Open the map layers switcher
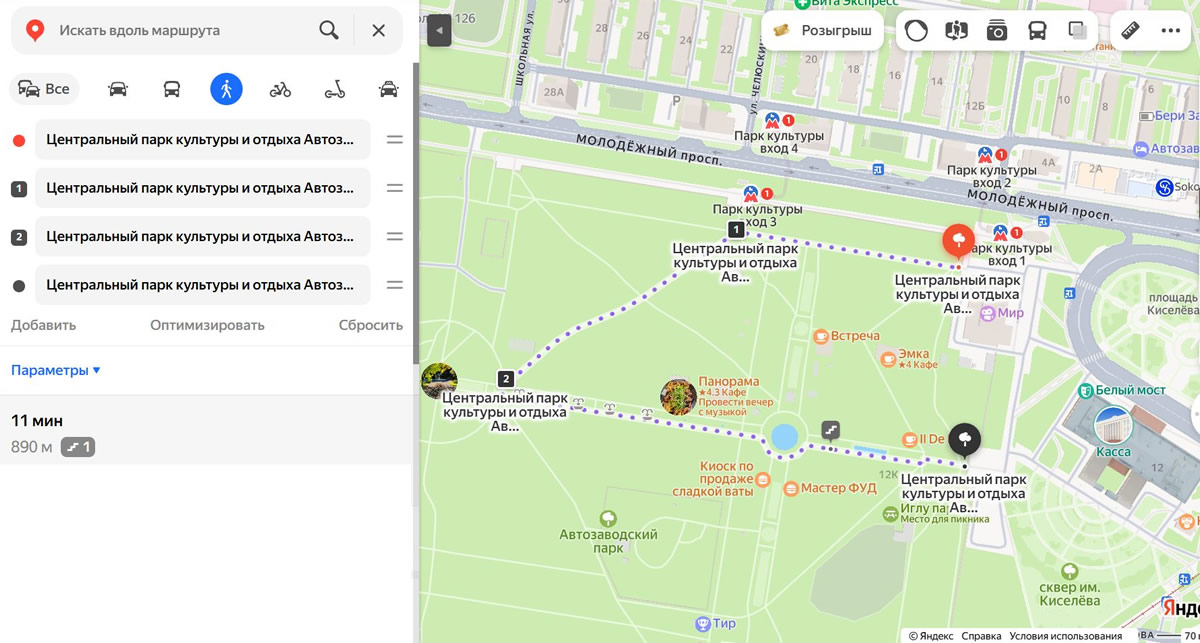Screen dimensions: 1200x643 tap(1077, 30)
